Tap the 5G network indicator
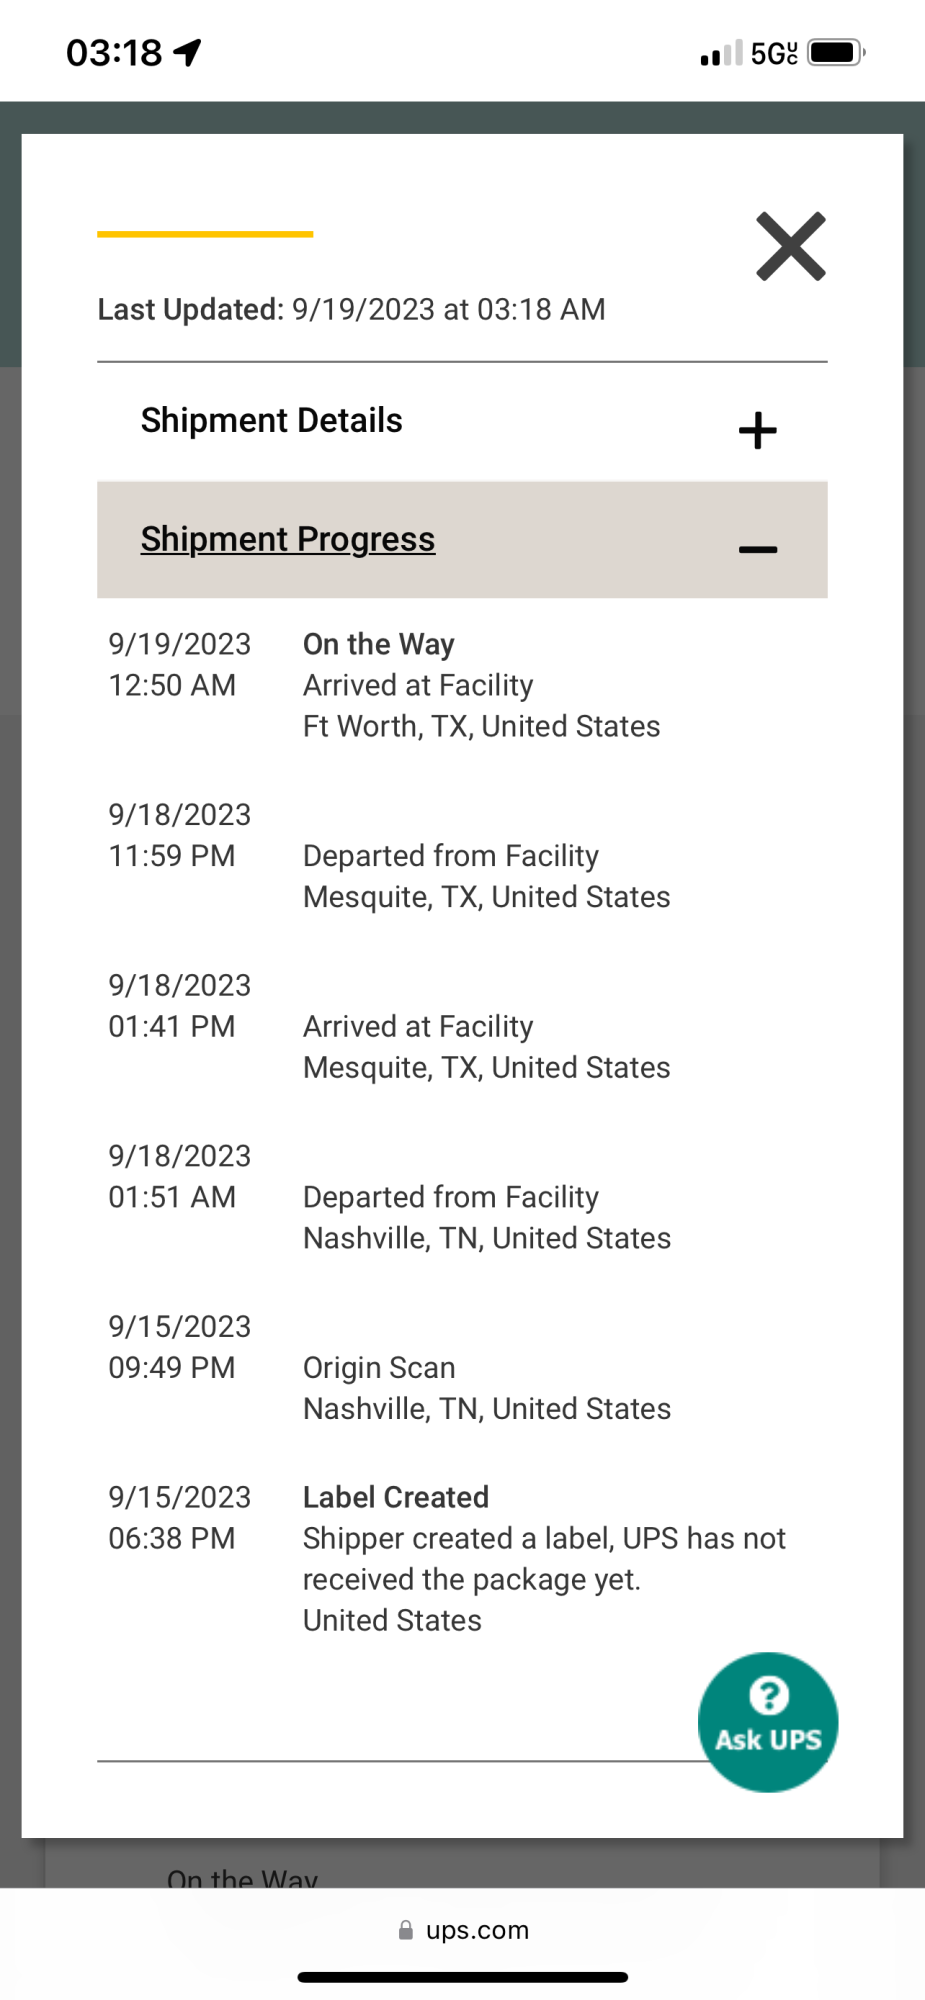 click(x=774, y=53)
